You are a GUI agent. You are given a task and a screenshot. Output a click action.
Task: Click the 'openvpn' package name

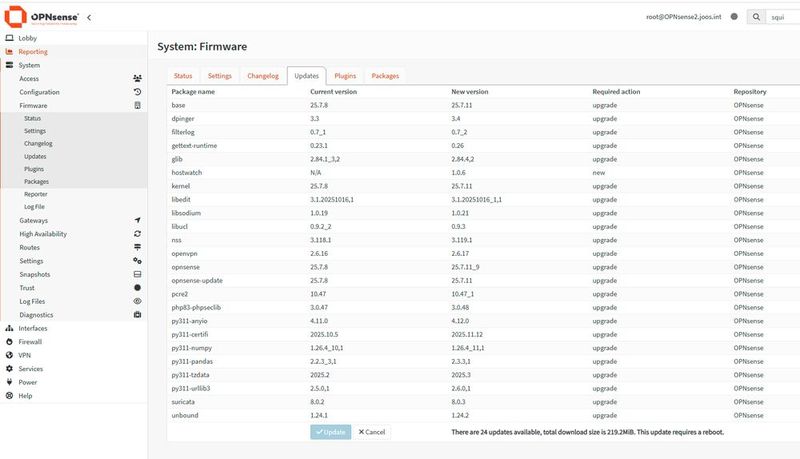coord(184,253)
